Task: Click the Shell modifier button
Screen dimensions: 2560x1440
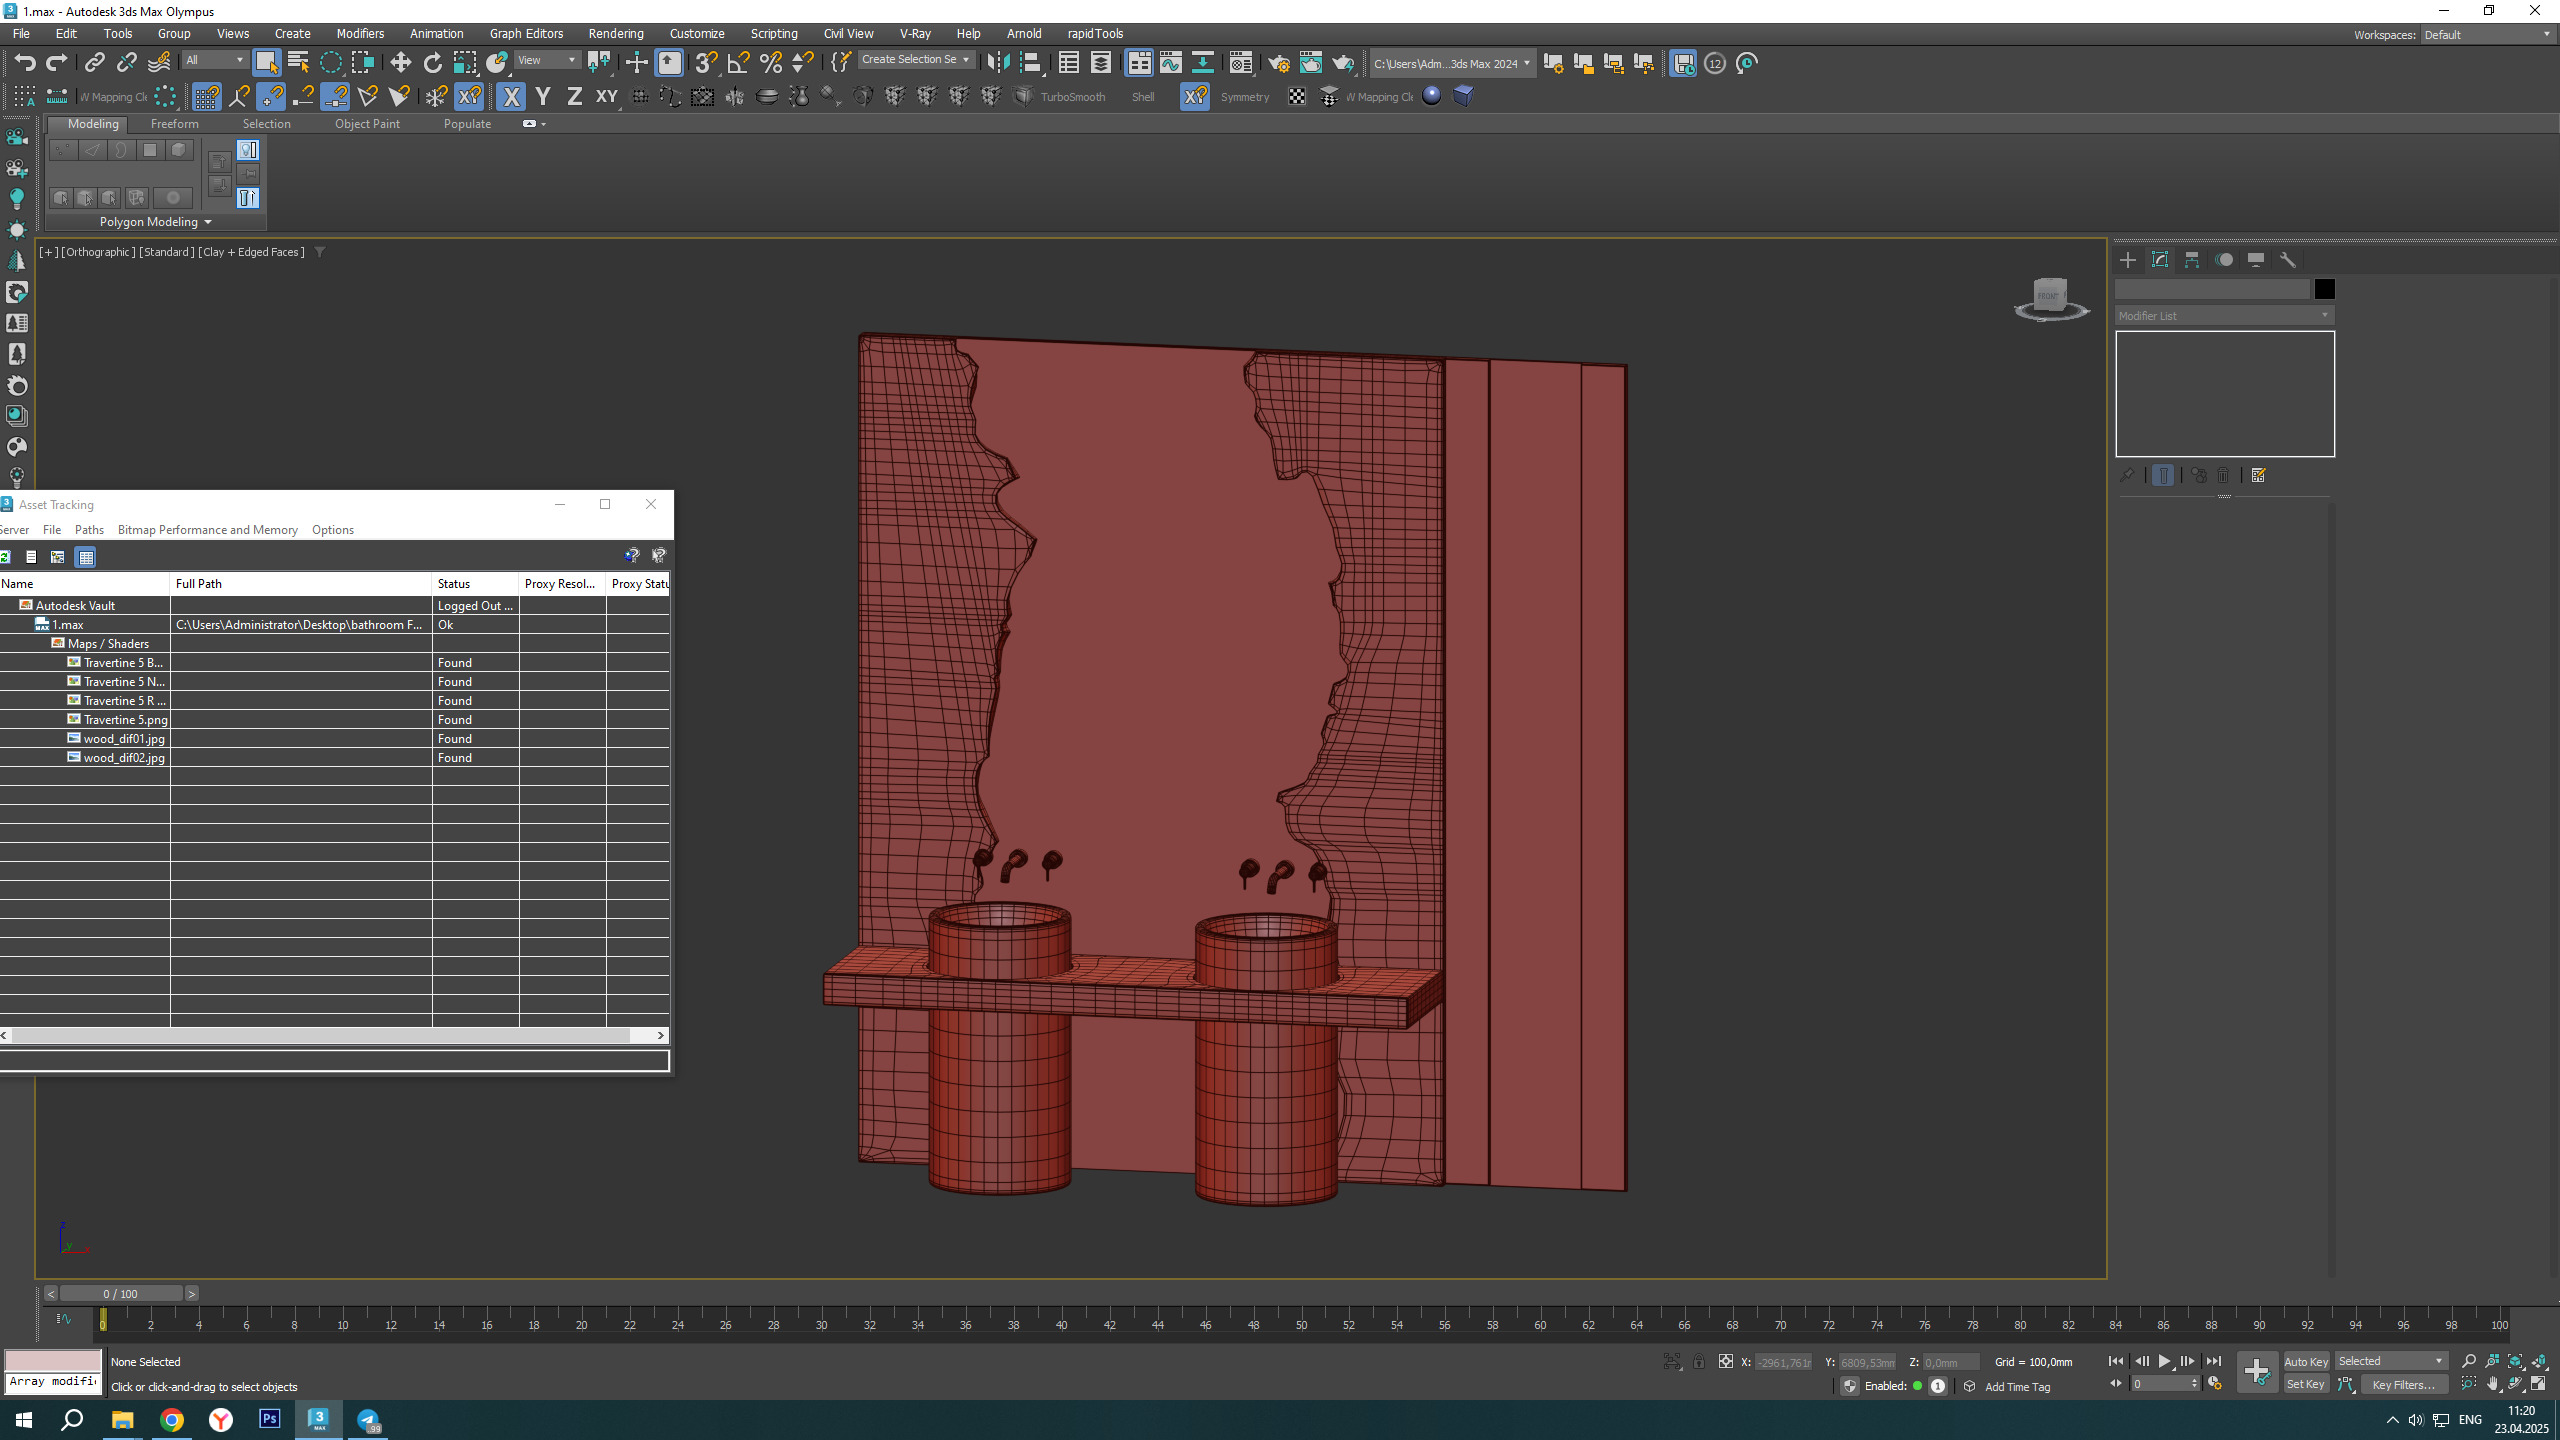Action: click(x=1143, y=97)
